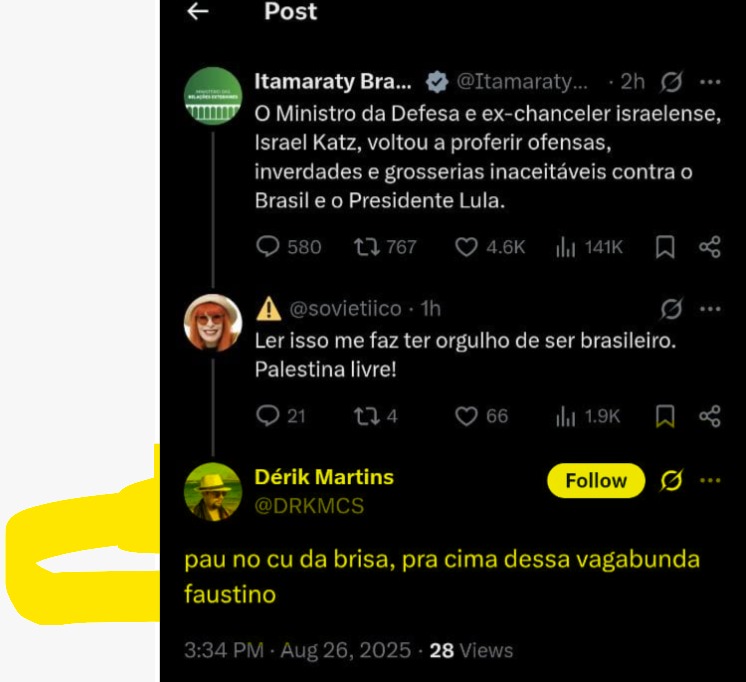Open the @DRKMCS profile handle

(309, 506)
